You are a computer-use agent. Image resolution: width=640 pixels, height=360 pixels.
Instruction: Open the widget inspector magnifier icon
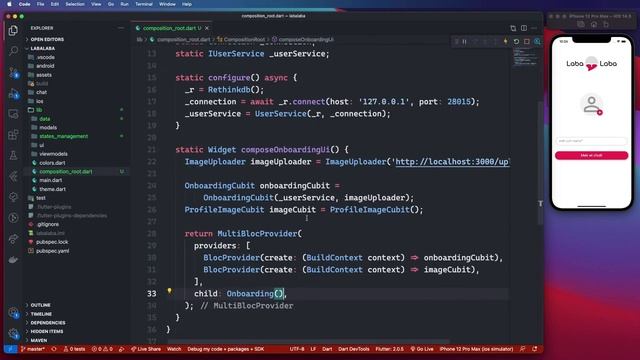[x=537, y=42]
